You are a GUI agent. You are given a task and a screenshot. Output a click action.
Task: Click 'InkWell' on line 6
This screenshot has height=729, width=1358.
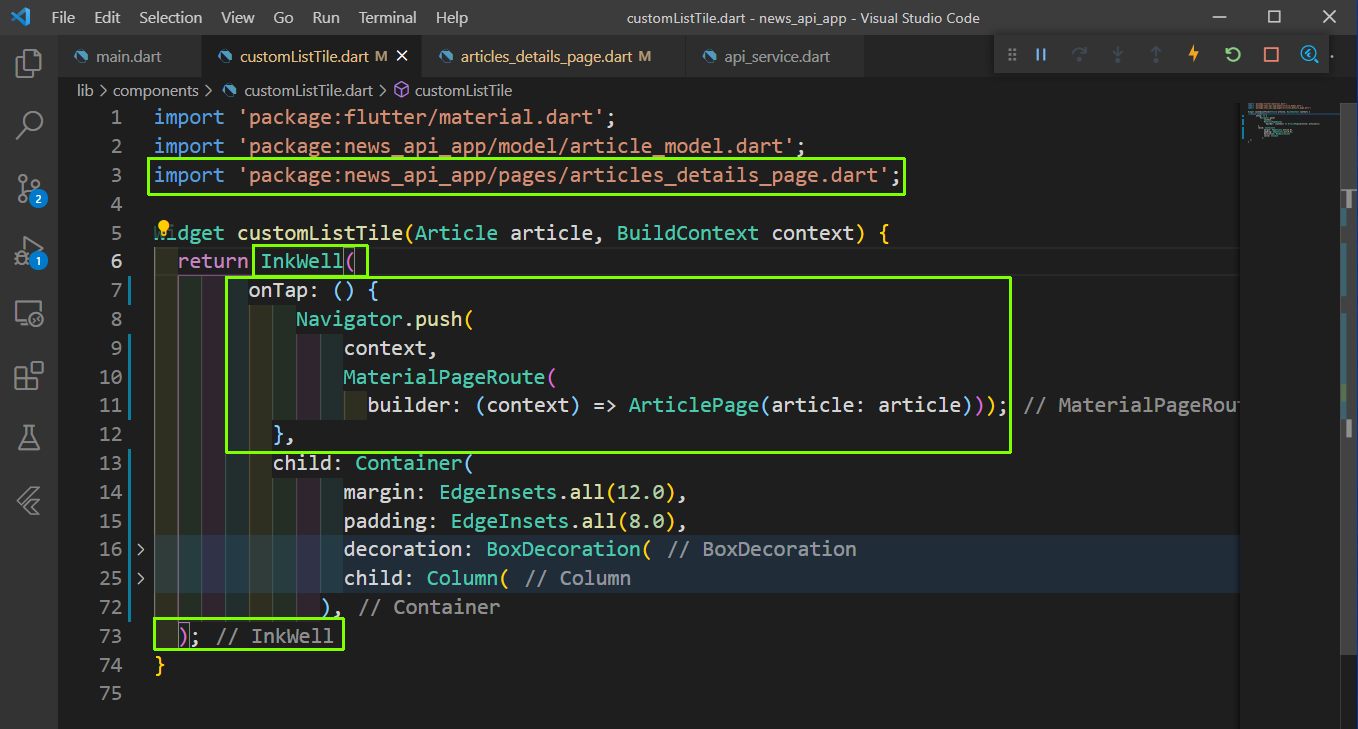coord(302,262)
